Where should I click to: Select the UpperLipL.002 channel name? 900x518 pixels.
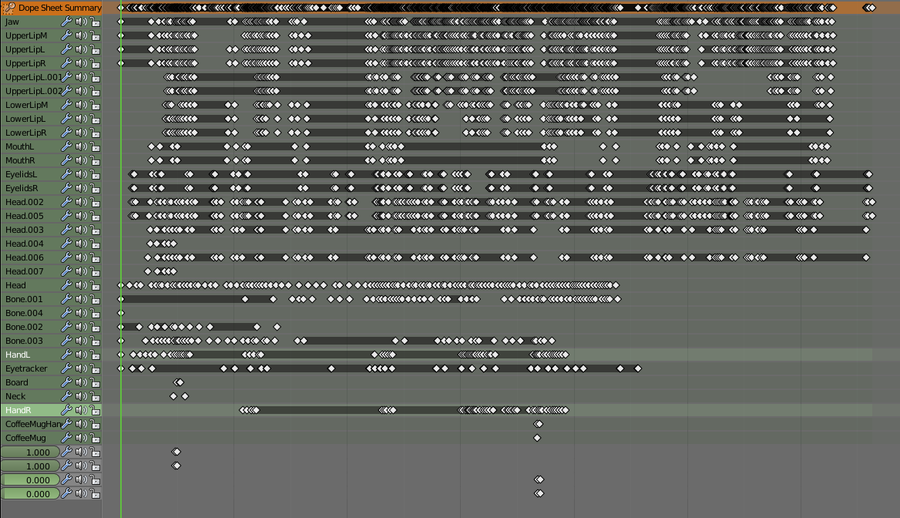[33, 91]
